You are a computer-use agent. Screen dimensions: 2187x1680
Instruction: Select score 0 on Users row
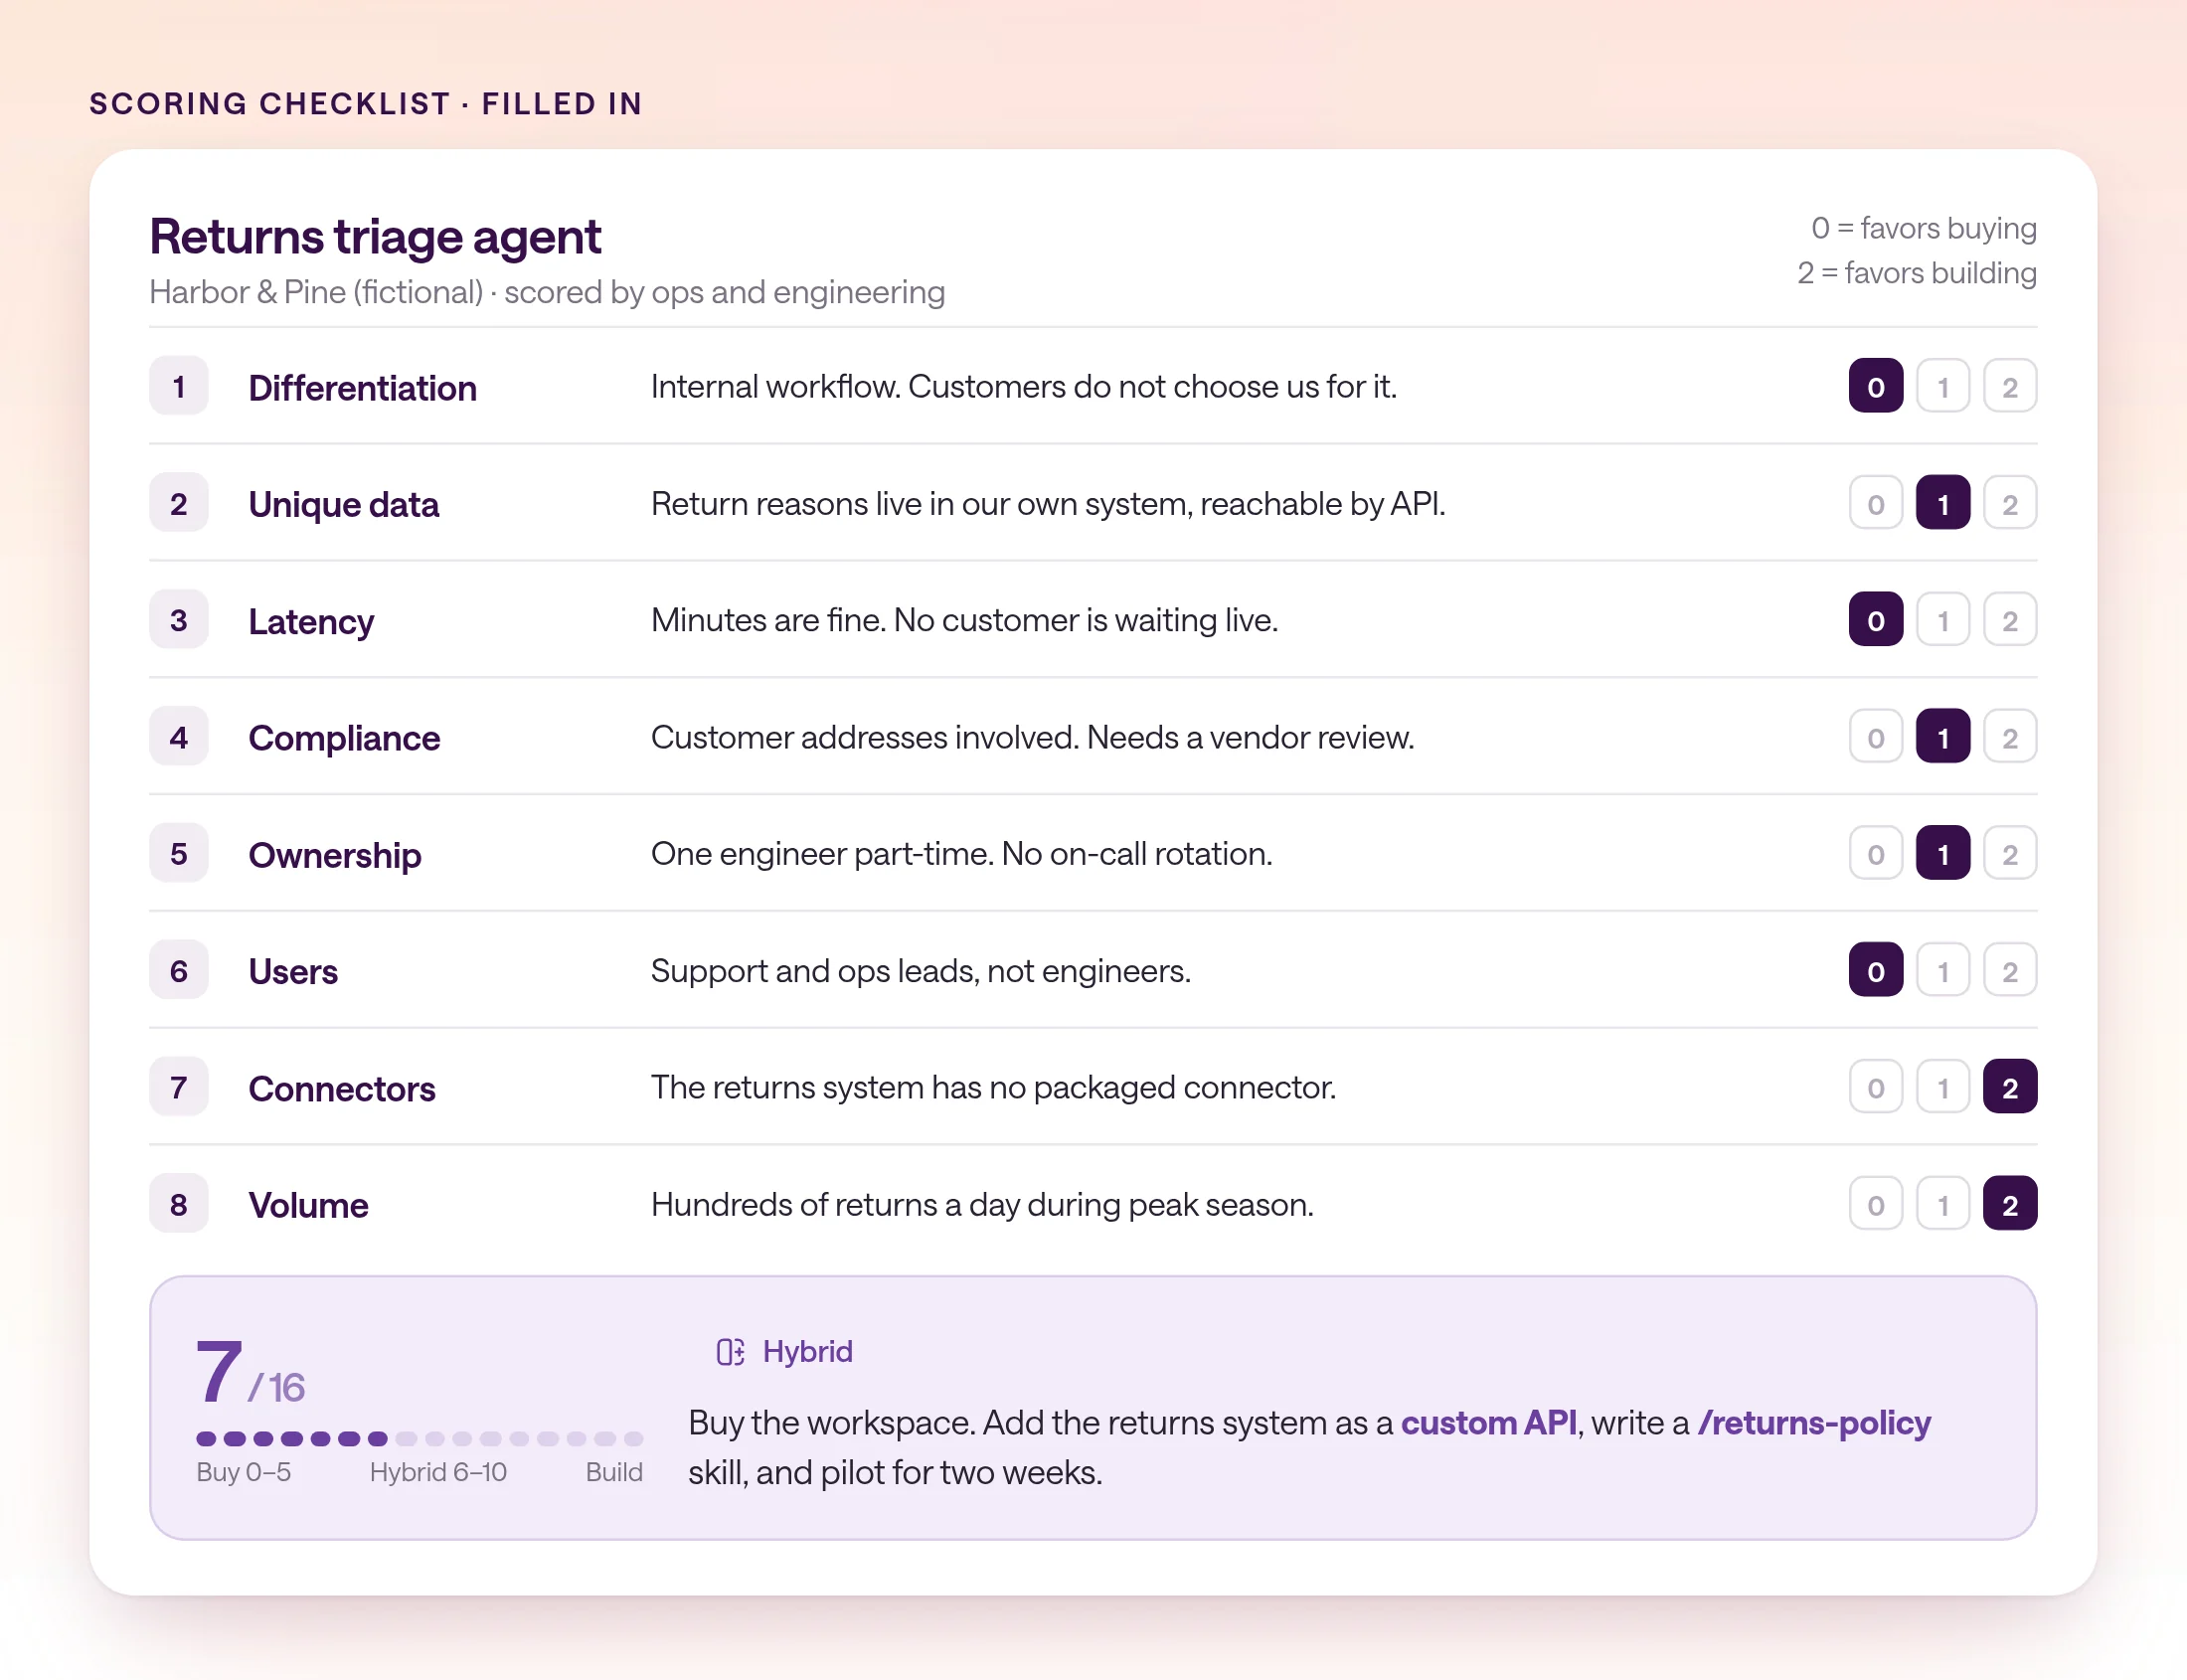click(1875, 970)
